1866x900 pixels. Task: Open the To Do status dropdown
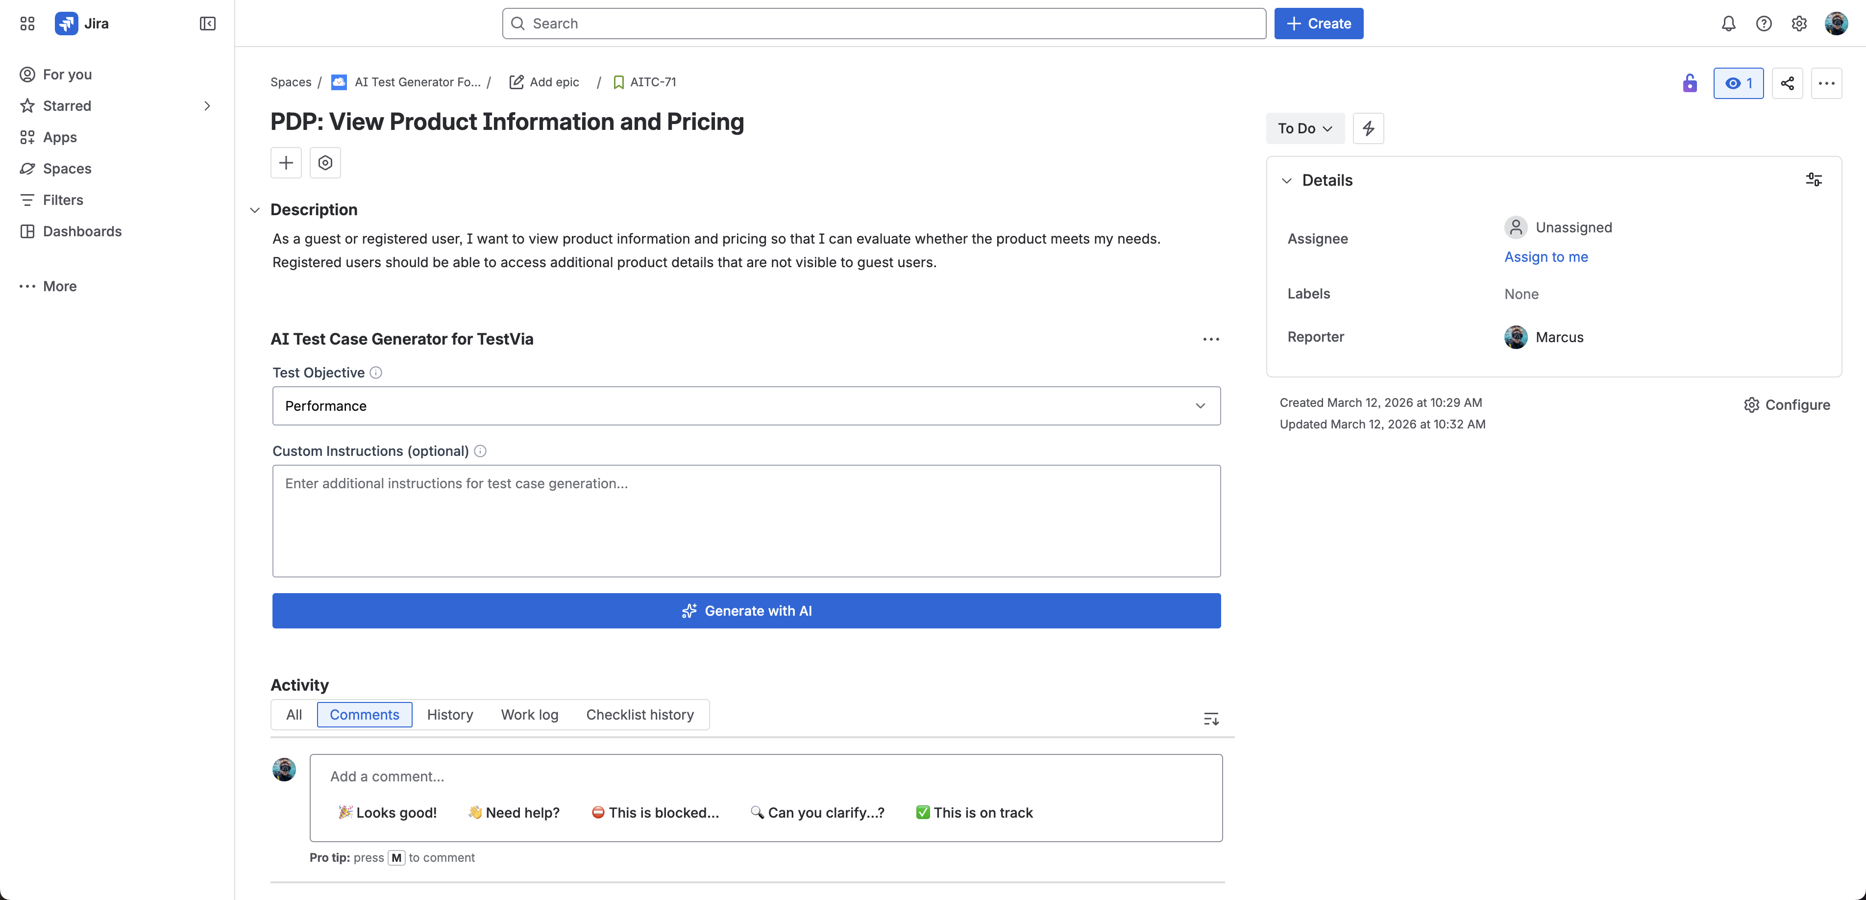[x=1304, y=128]
